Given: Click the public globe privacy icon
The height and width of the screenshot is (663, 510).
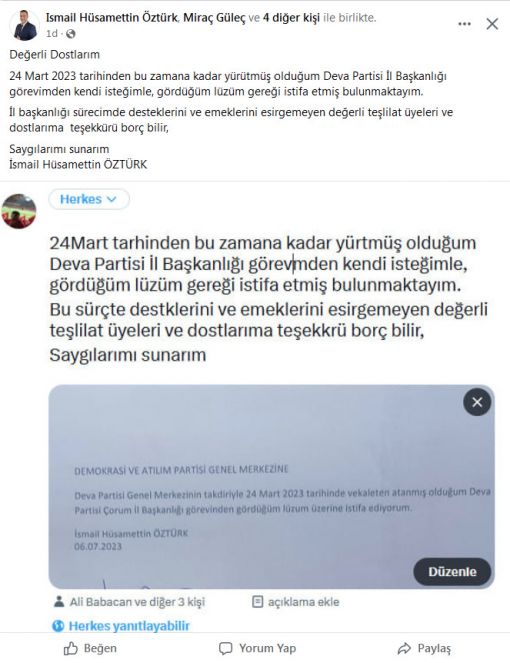Looking at the screenshot, I should pos(71,34).
